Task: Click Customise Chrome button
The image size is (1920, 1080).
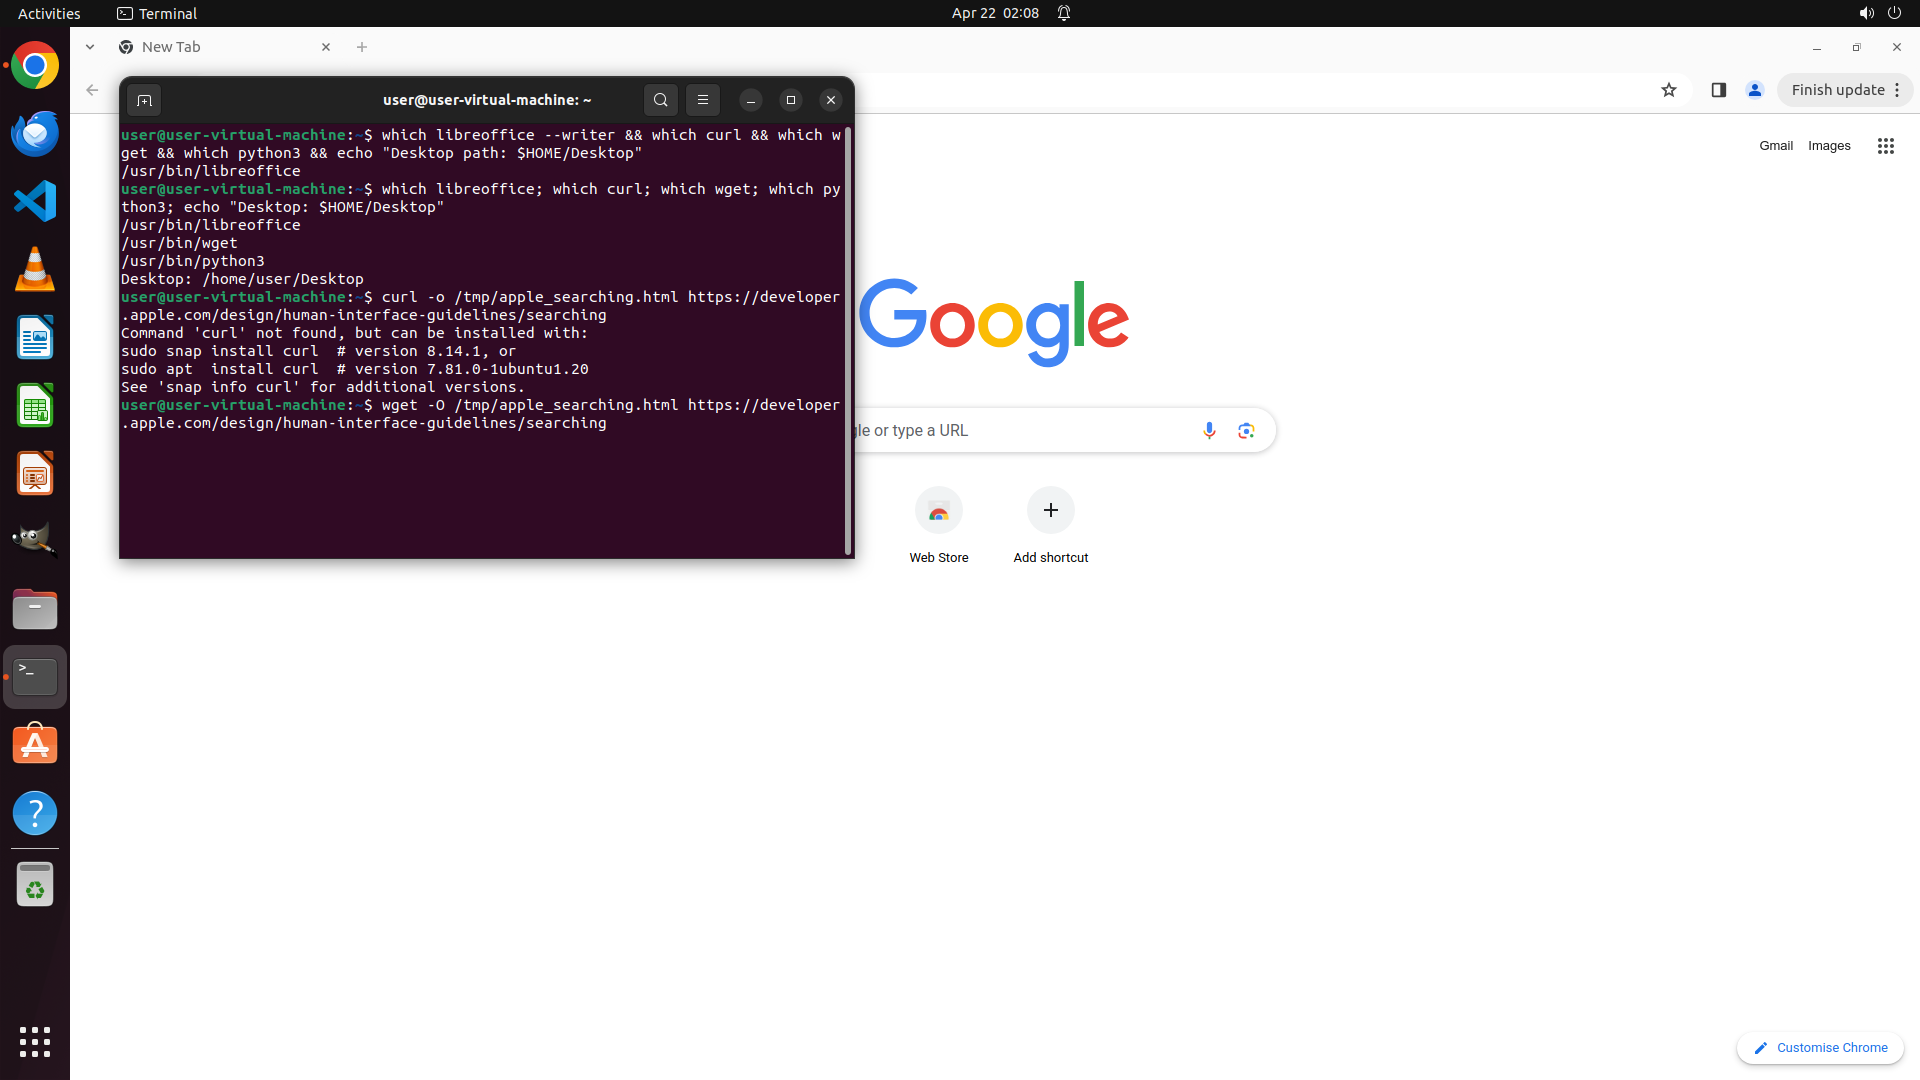Action: pyautogui.click(x=1820, y=1047)
